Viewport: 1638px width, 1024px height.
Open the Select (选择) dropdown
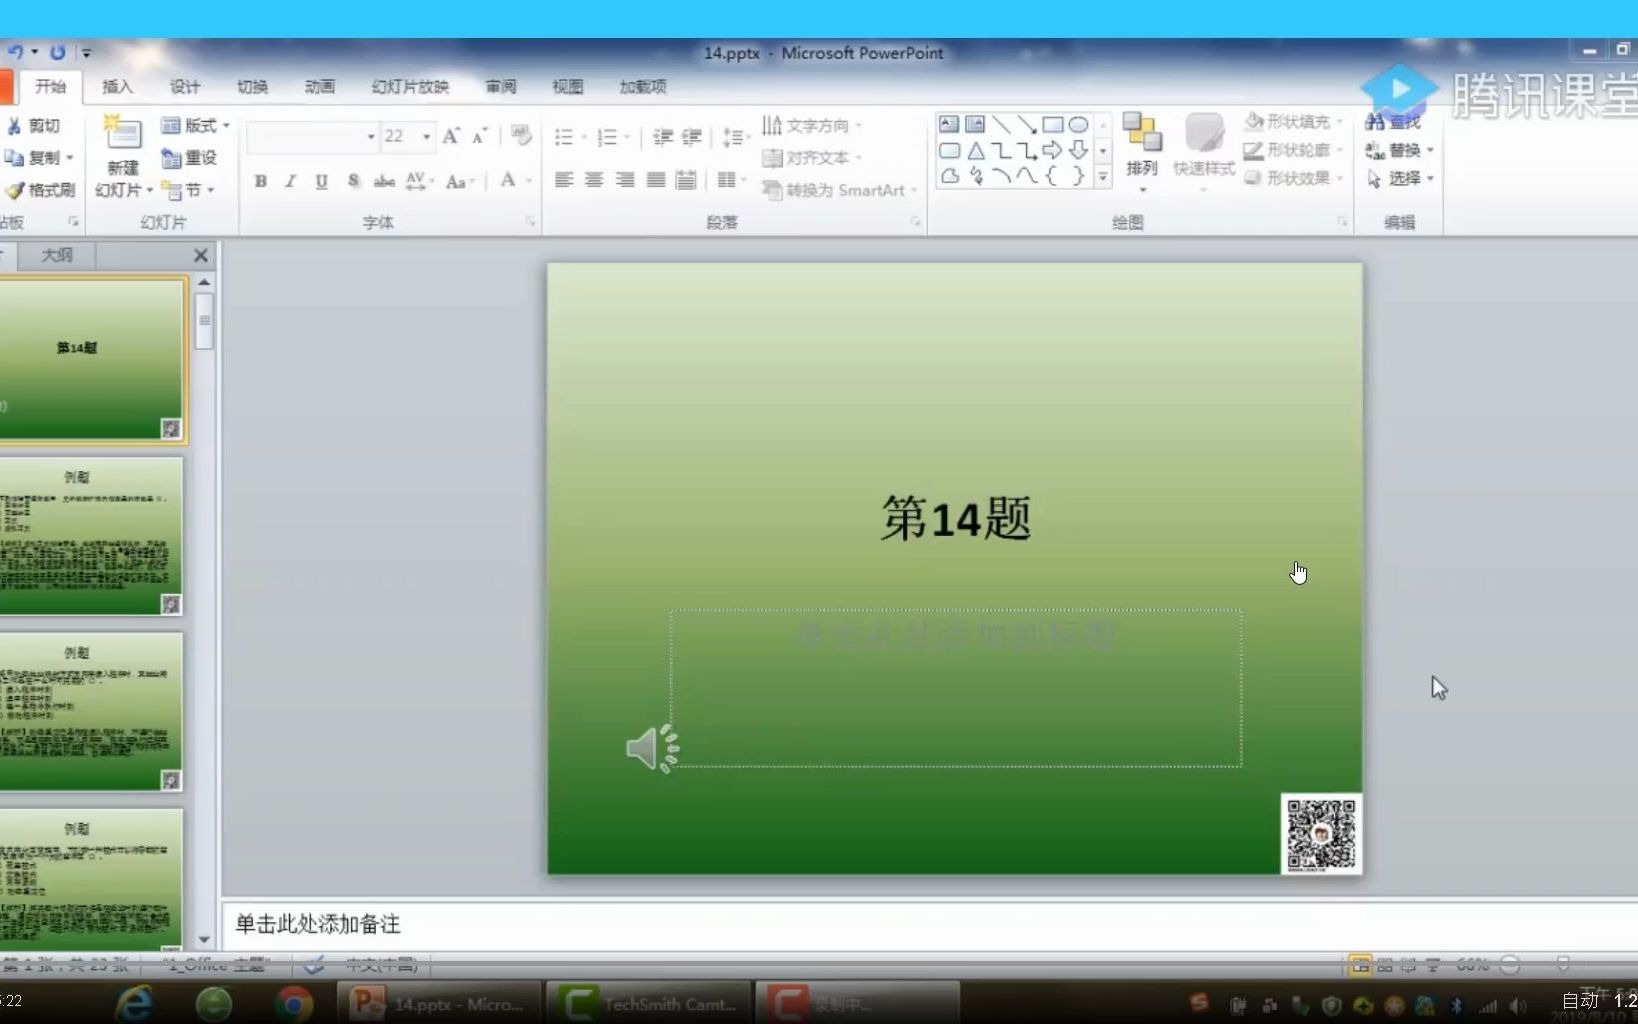tap(1400, 178)
